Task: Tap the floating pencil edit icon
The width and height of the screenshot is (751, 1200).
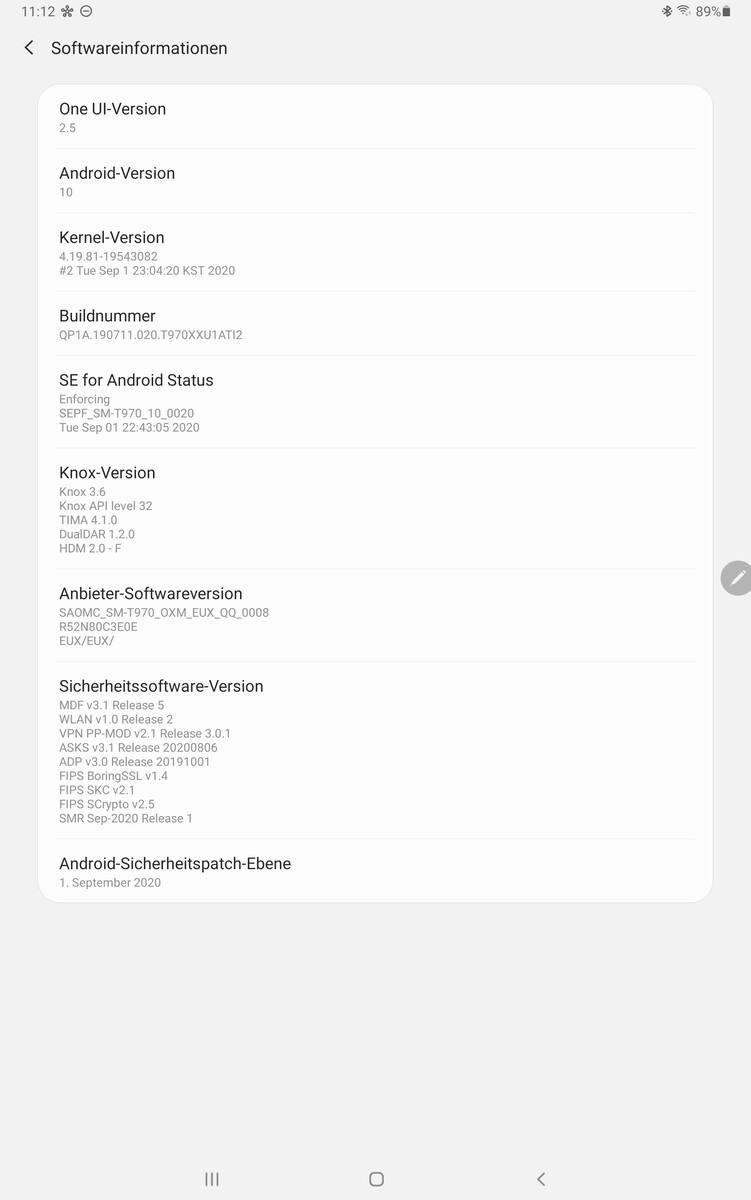Action: pyautogui.click(x=737, y=578)
